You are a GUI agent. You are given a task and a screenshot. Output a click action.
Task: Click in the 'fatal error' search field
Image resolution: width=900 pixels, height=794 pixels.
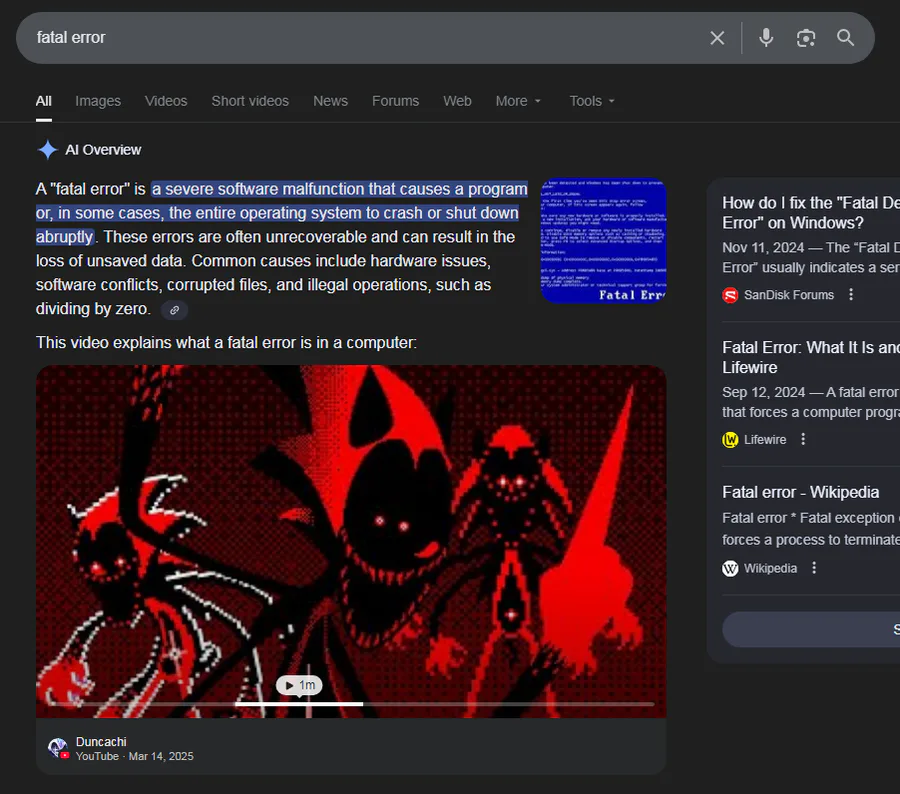(x=367, y=38)
